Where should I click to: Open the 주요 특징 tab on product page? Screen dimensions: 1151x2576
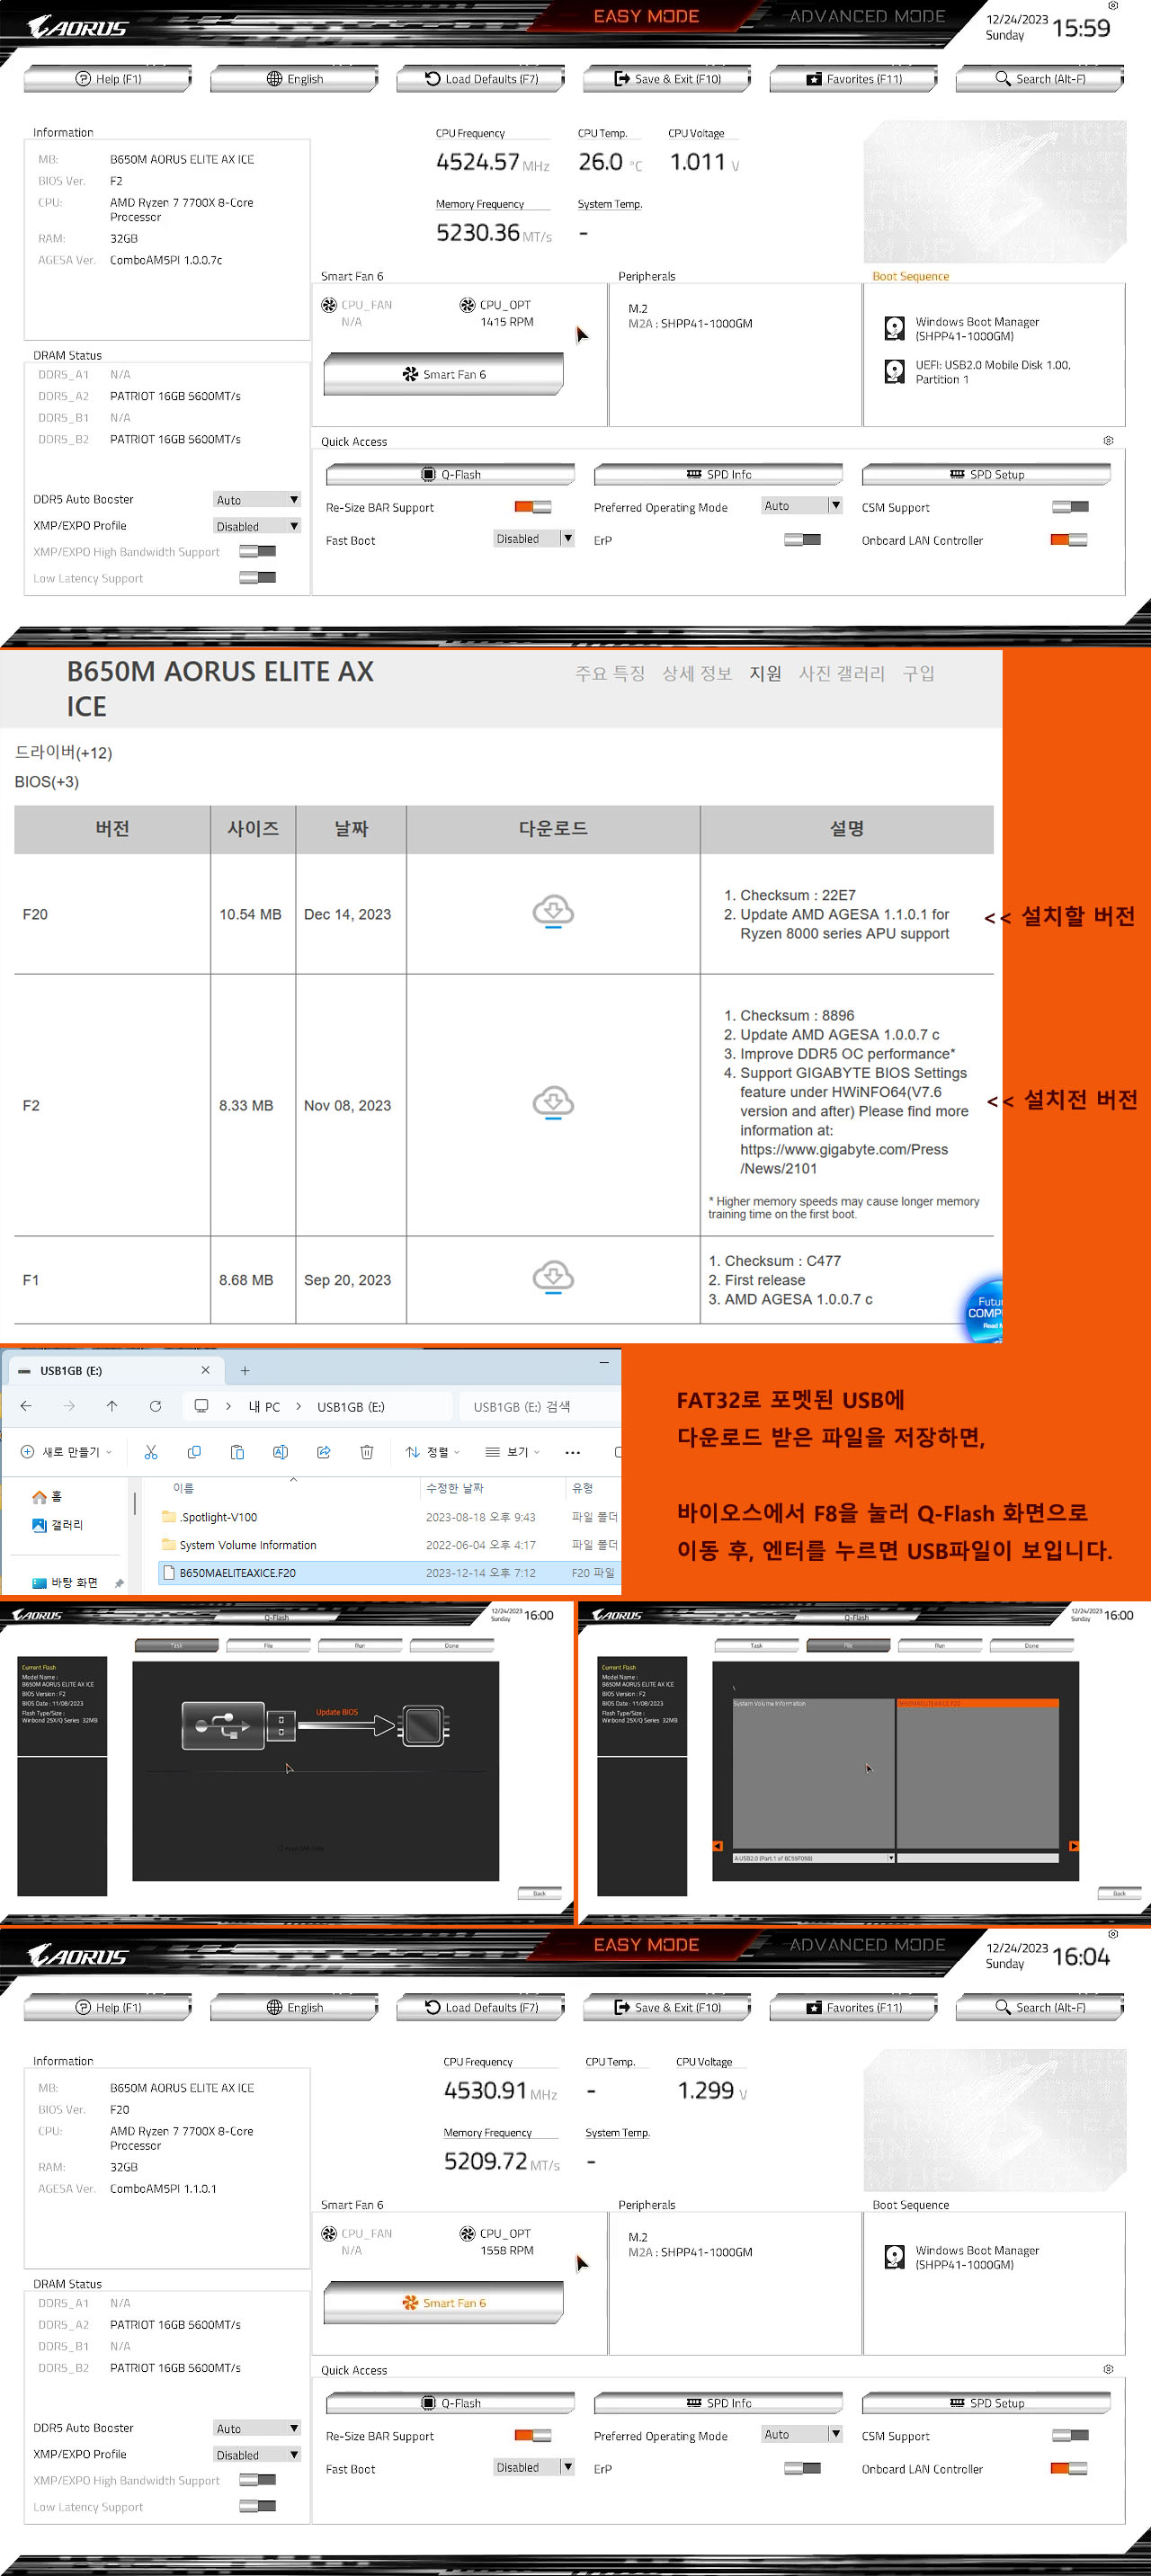pyautogui.click(x=610, y=673)
